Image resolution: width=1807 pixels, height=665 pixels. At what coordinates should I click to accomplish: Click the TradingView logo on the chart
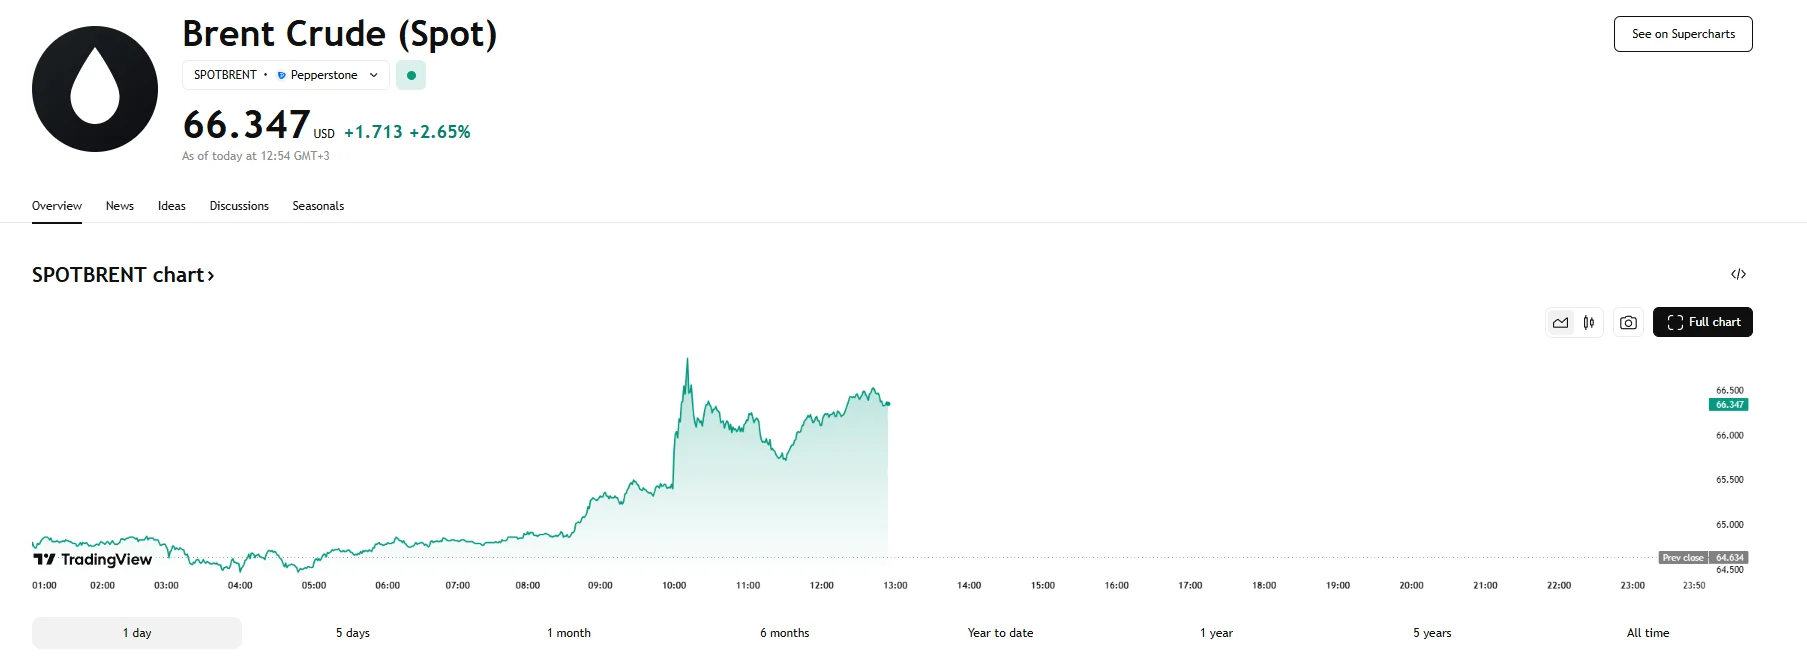(x=90, y=560)
